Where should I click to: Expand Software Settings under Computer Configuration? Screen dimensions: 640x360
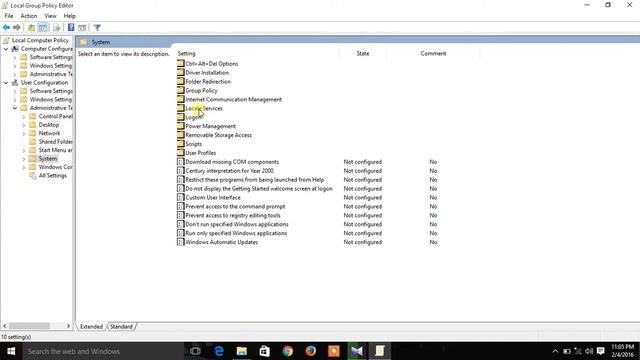click(15, 57)
